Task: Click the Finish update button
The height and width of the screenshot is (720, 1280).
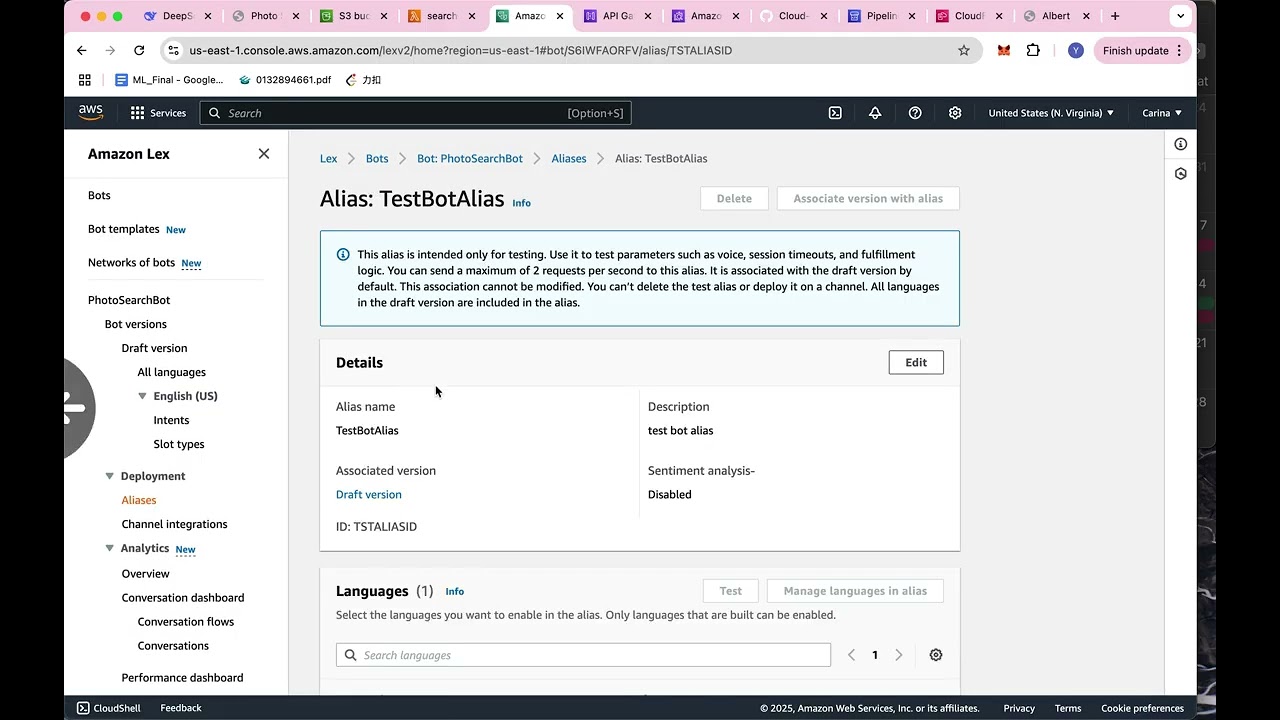Action: click(x=1142, y=50)
